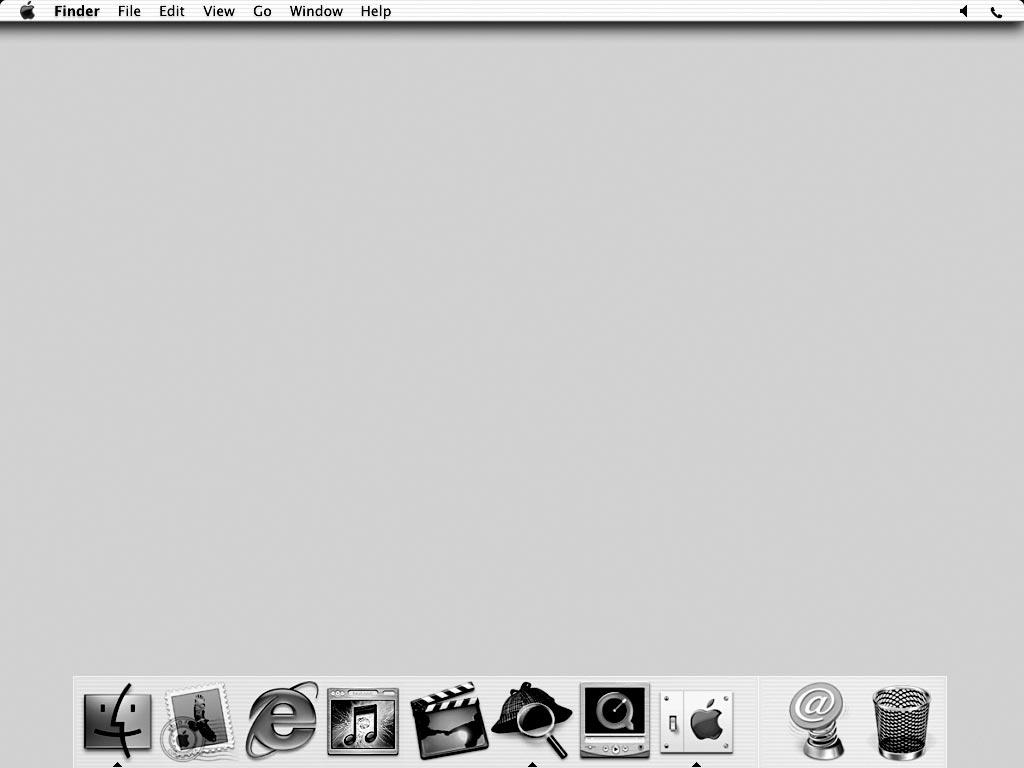Click the phone modem status icon
The height and width of the screenshot is (768, 1024).
pyautogui.click(x=997, y=12)
